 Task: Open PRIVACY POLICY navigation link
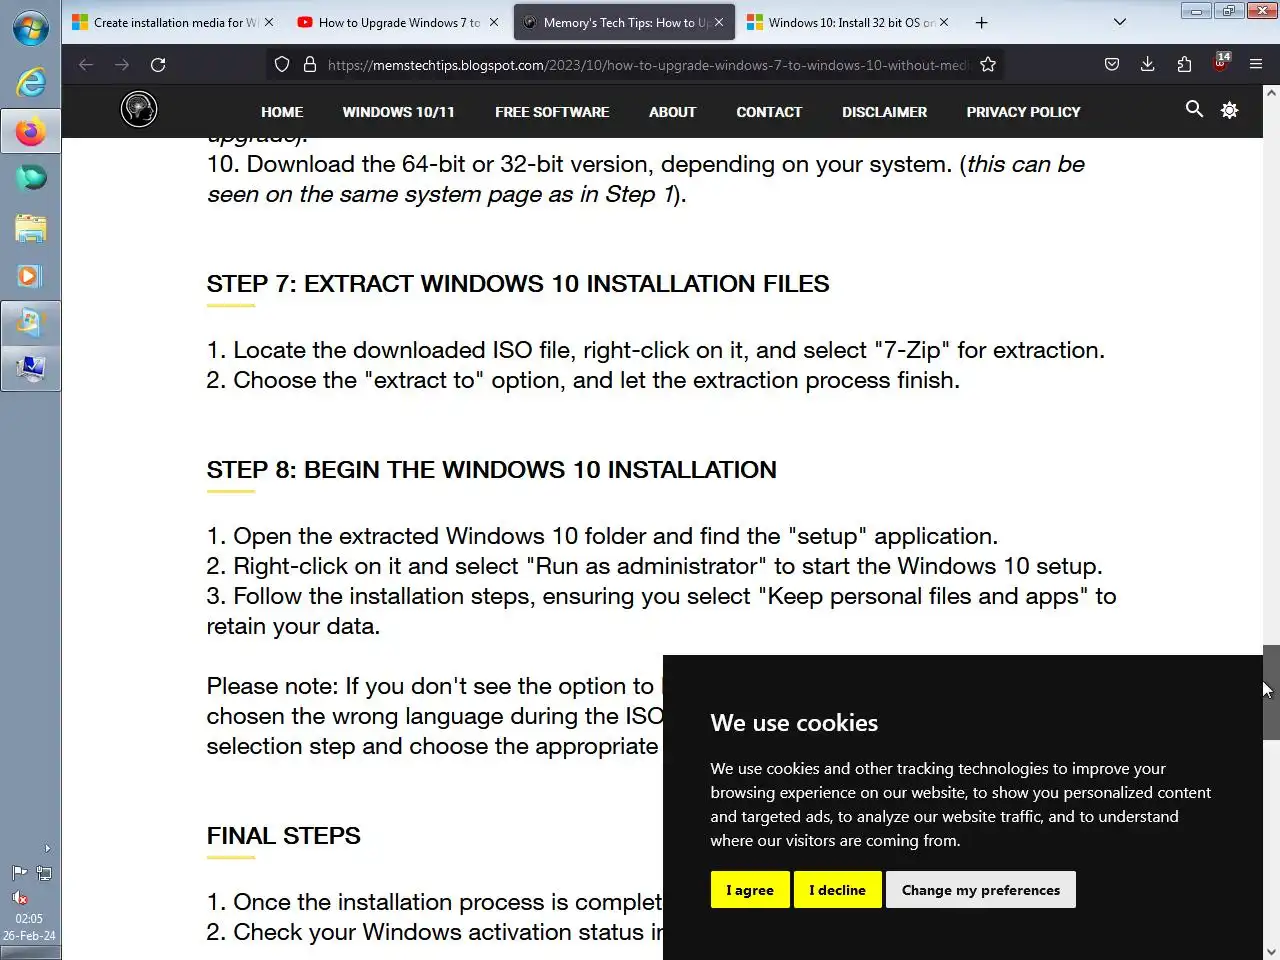click(x=1023, y=112)
